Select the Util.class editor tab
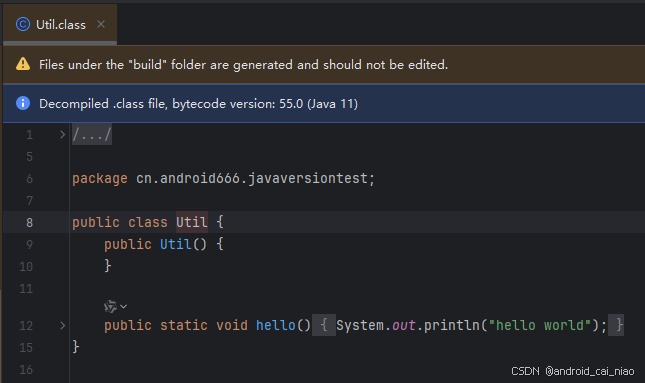 (x=60, y=25)
